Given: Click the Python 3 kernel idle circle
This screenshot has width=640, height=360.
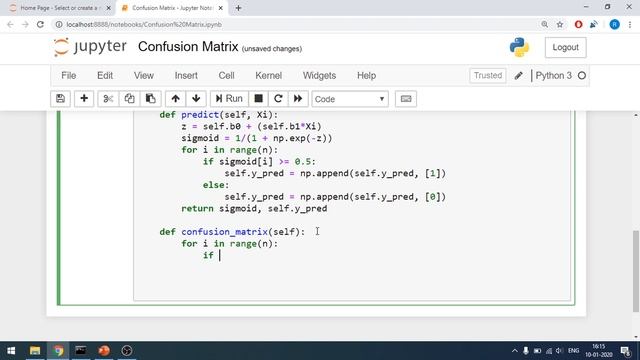Looking at the screenshot, I should click(582, 76).
